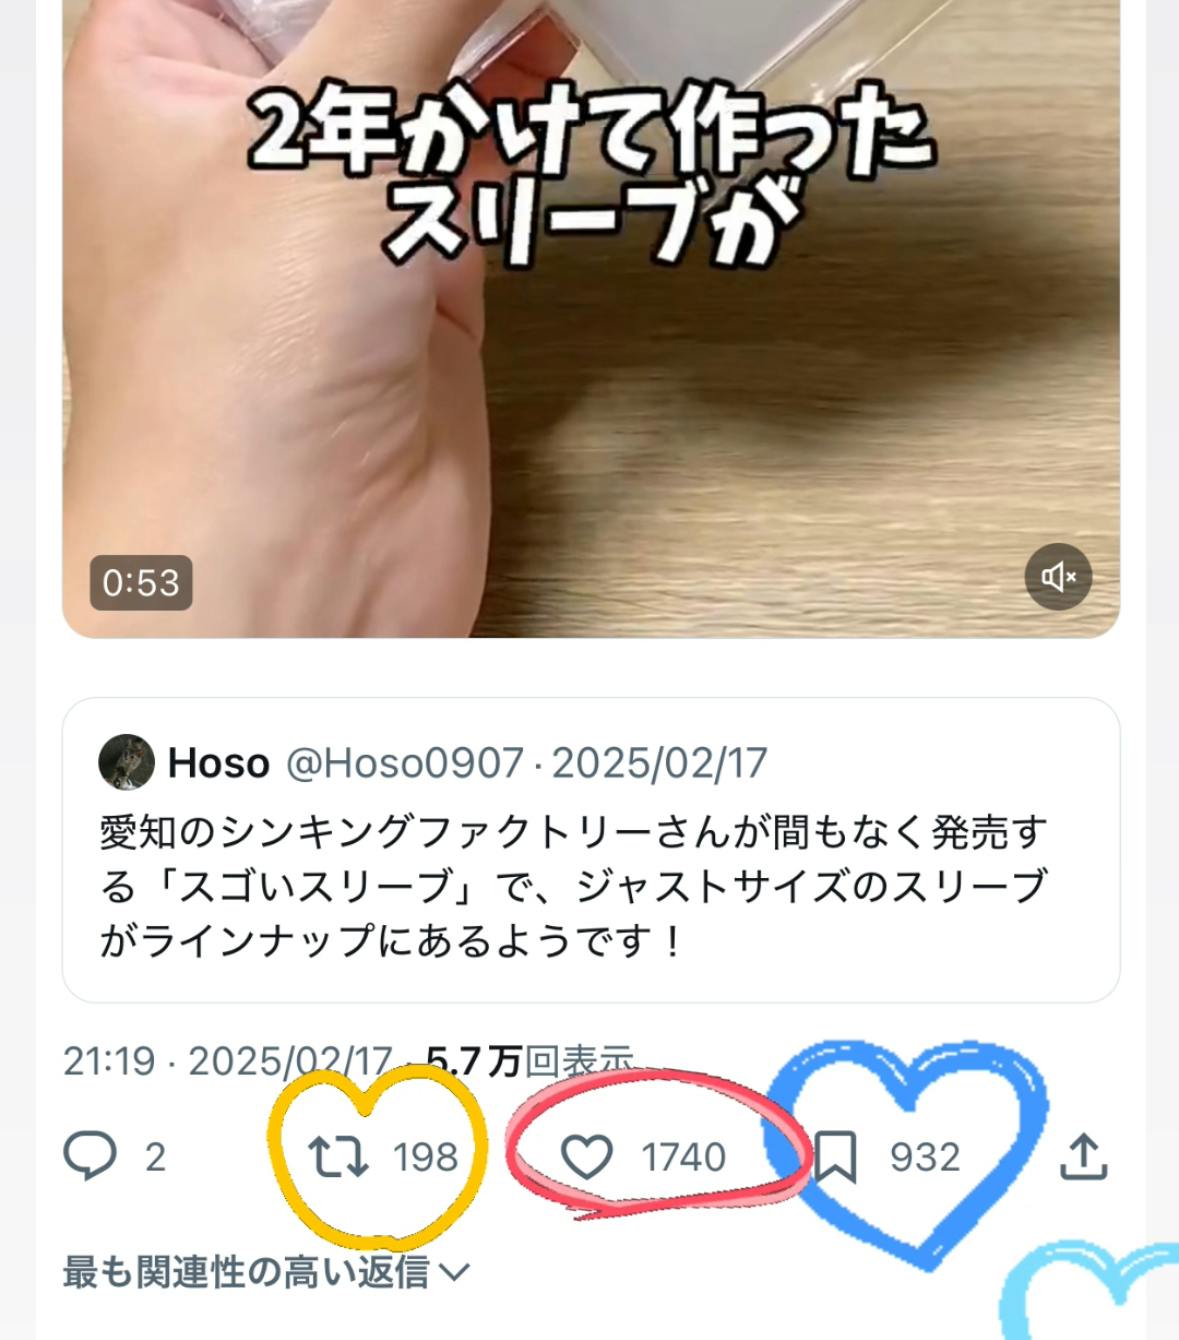The height and width of the screenshot is (1340, 1179).
Task: Open the quoted post text card
Action: tap(591, 850)
